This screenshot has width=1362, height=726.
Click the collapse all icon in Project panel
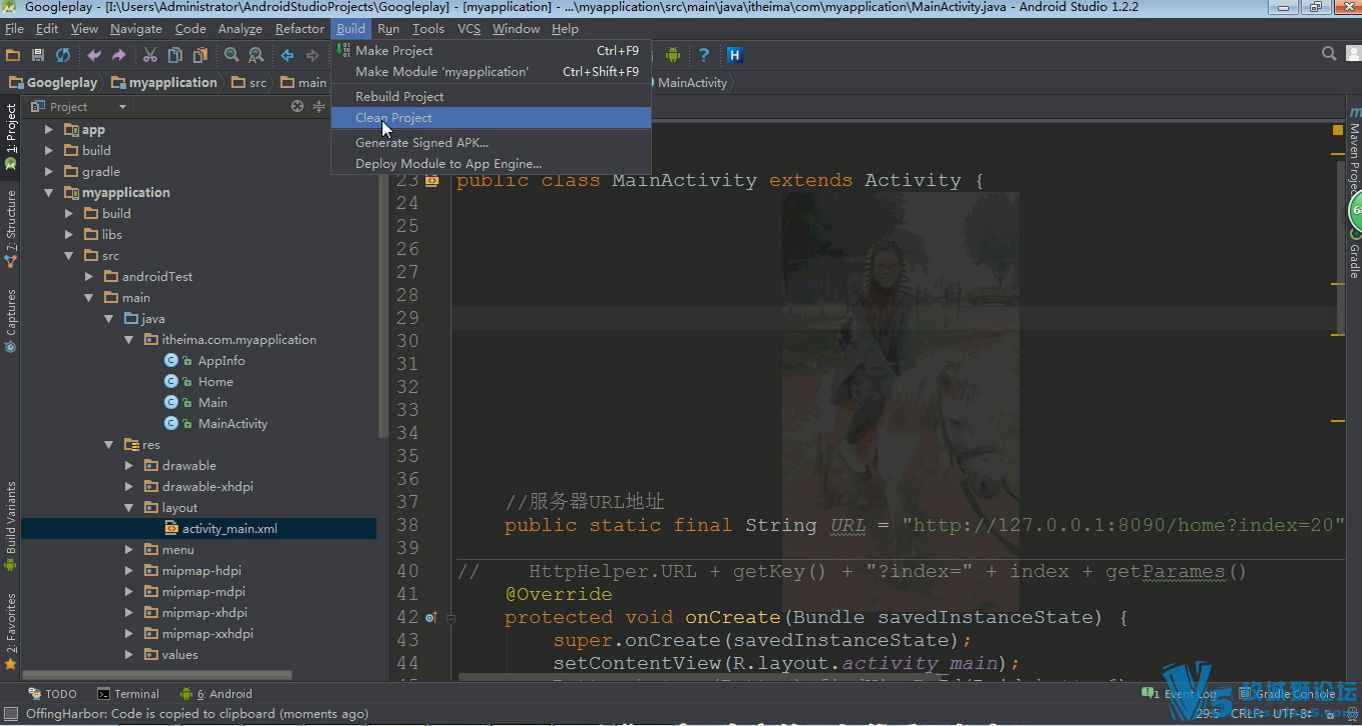pos(319,106)
